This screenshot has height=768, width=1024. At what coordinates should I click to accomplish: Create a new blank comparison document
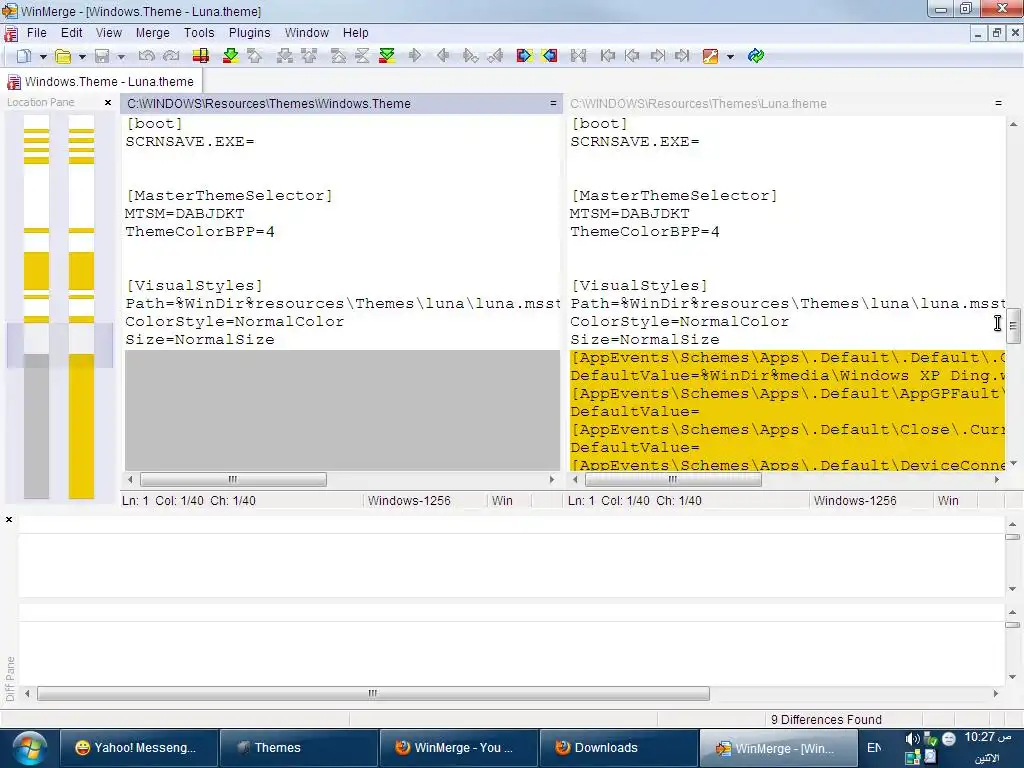click(x=24, y=56)
